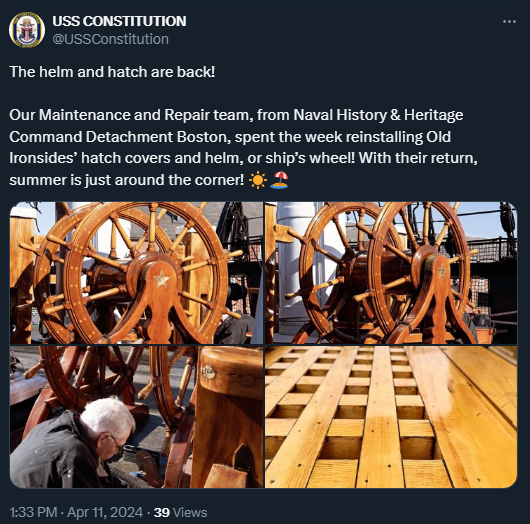The image size is (530, 524).
Task: Open top-right double helm photo
Action: [x=391, y=273]
